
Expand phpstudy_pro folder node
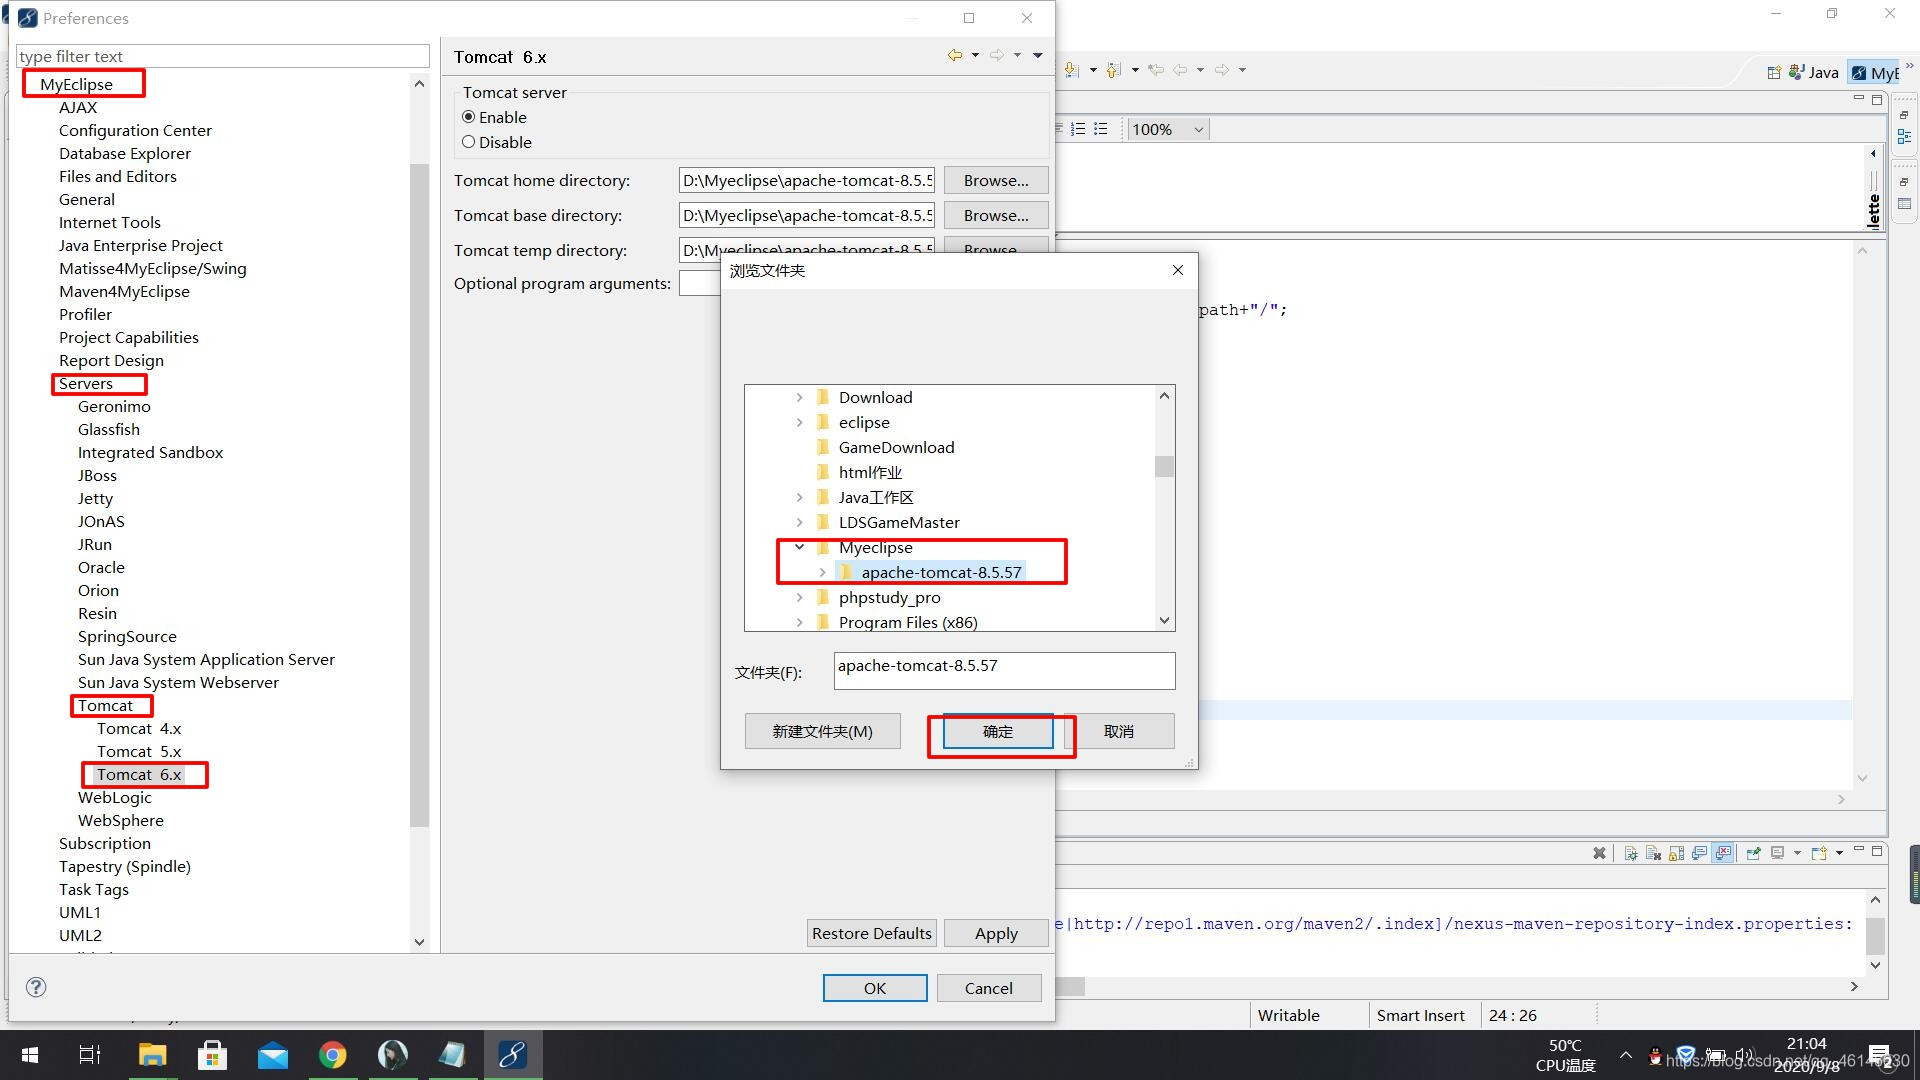point(799,597)
